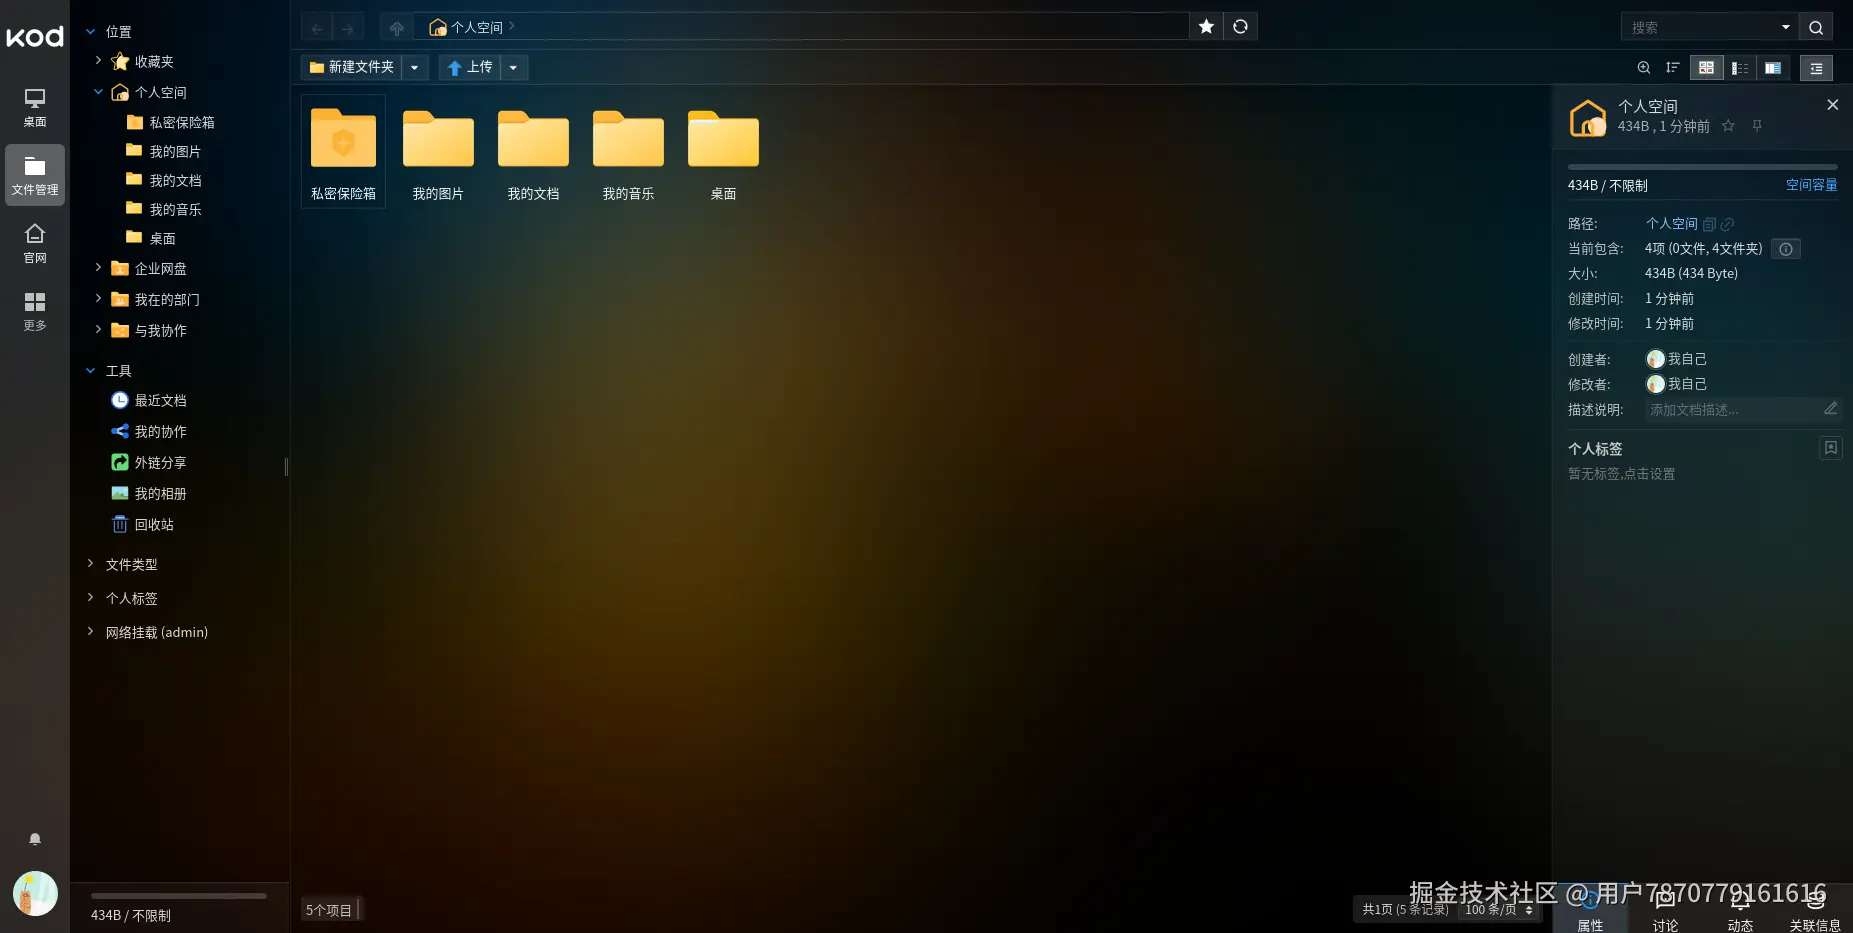The image size is (1853, 933).
Task: Add current folder to favorites with star icon
Action: click(1206, 27)
